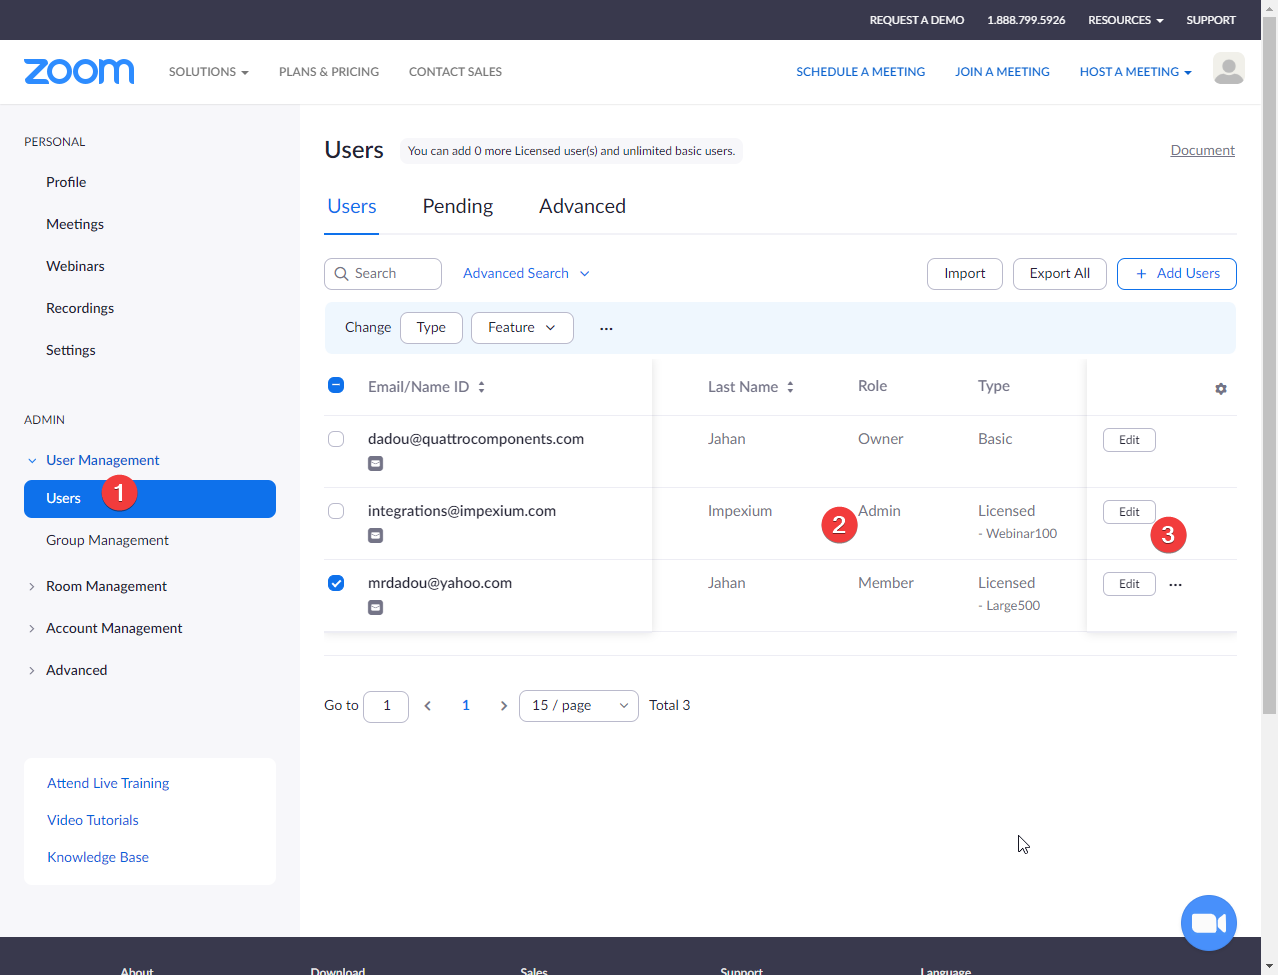Image resolution: width=1278 pixels, height=975 pixels.
Task: Uncheck mrdadou@yahoo.com checkbox
Action: (336, 583)
